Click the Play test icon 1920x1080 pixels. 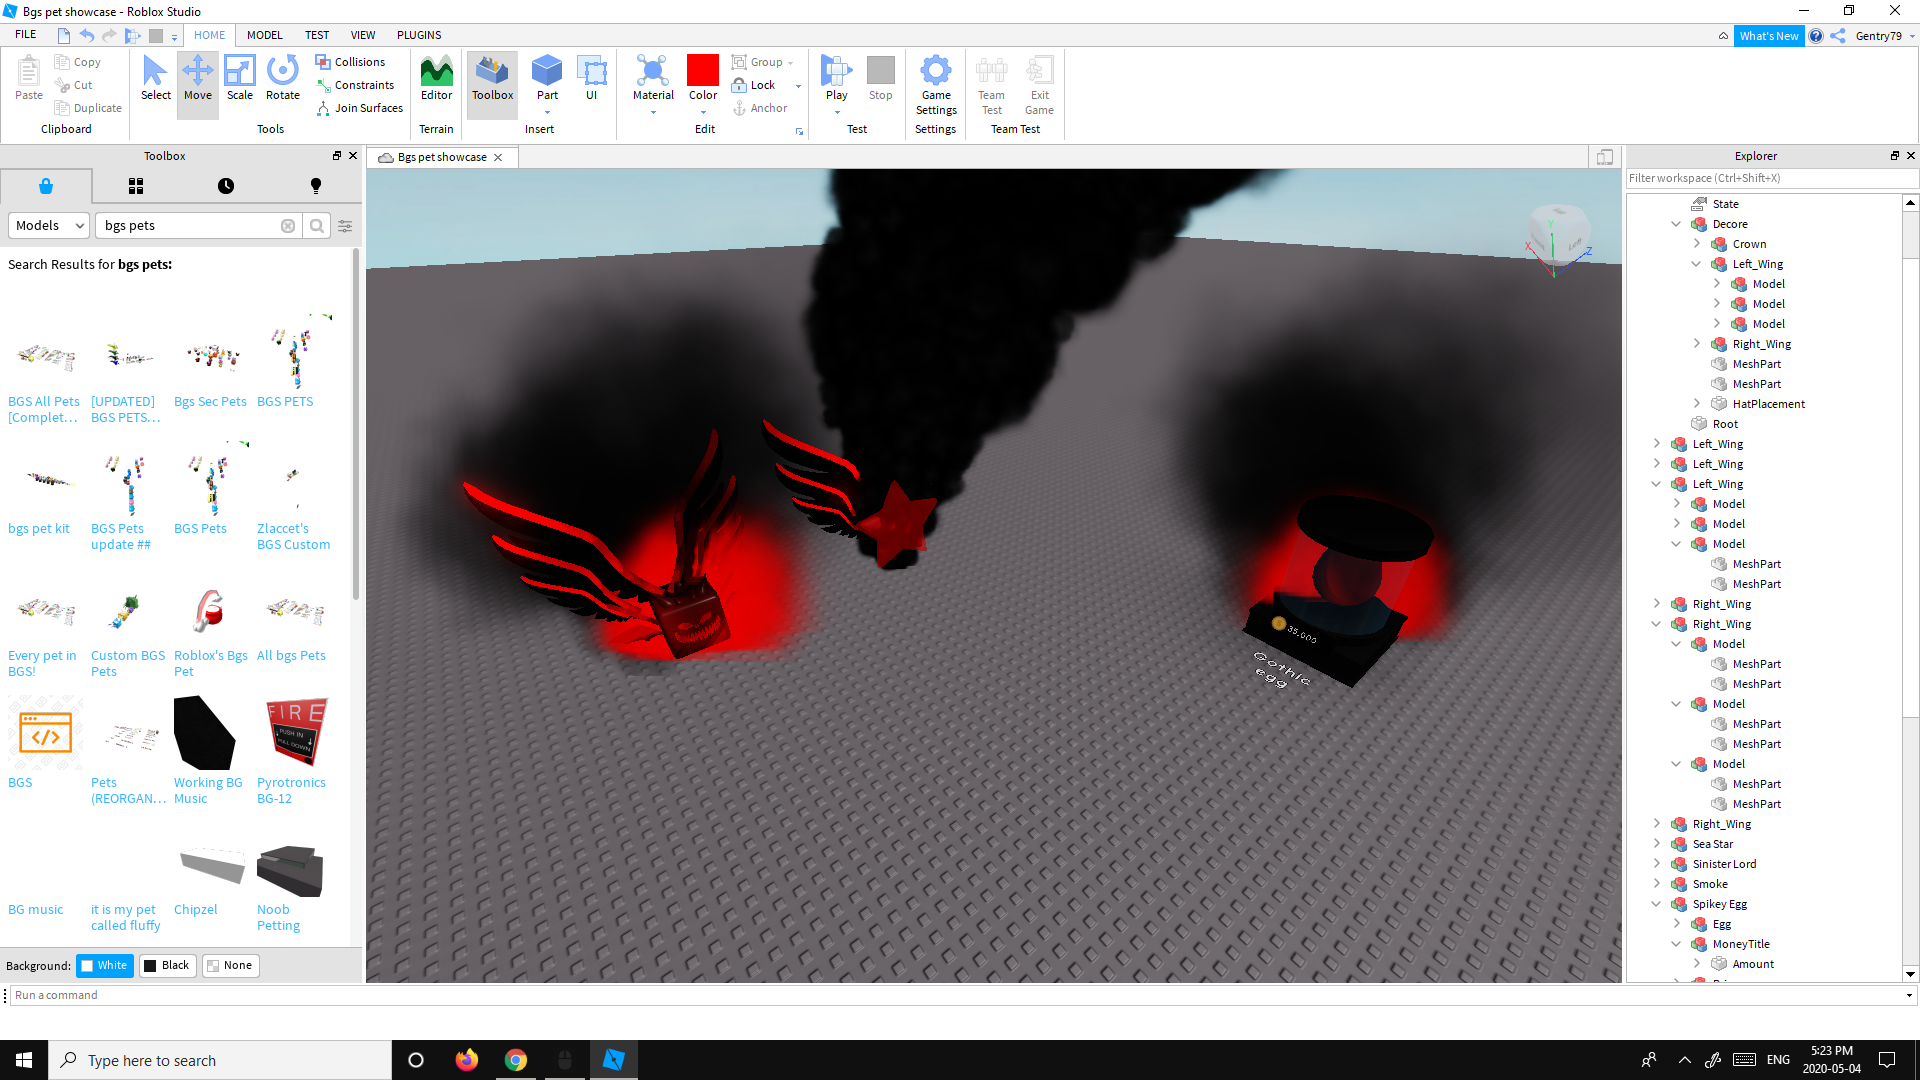click(836, 72)
